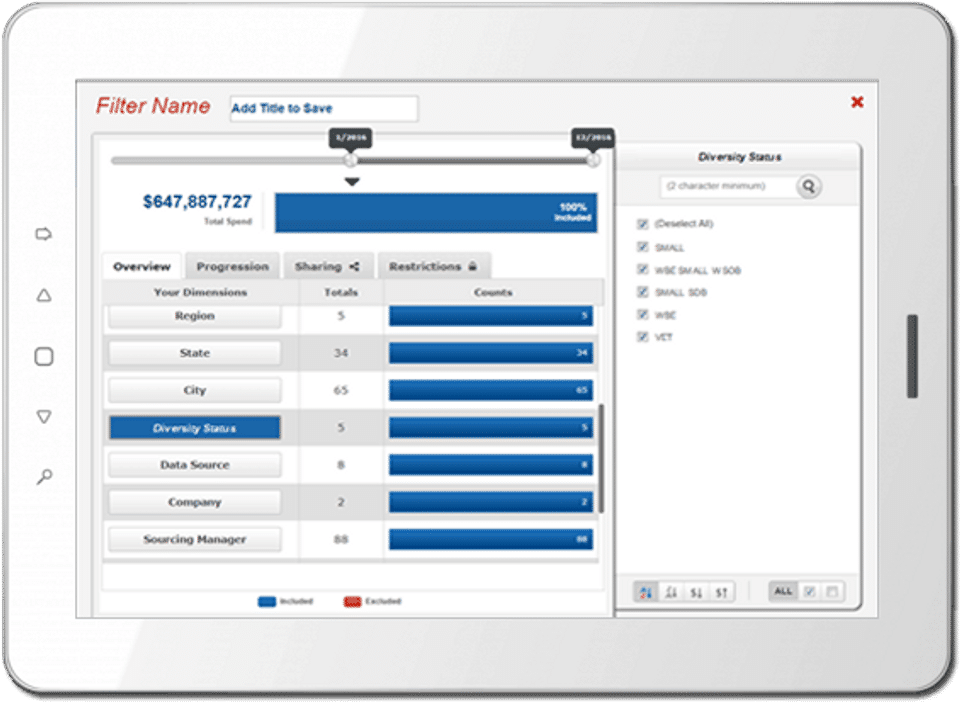This screenshot has width=960, height=702.
Task: Uncheck the WBE checkbox
Action: [642, 315]
